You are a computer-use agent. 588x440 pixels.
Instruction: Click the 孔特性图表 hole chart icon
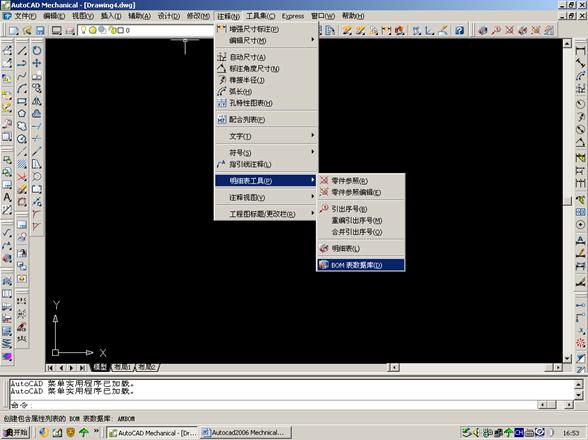222,103
